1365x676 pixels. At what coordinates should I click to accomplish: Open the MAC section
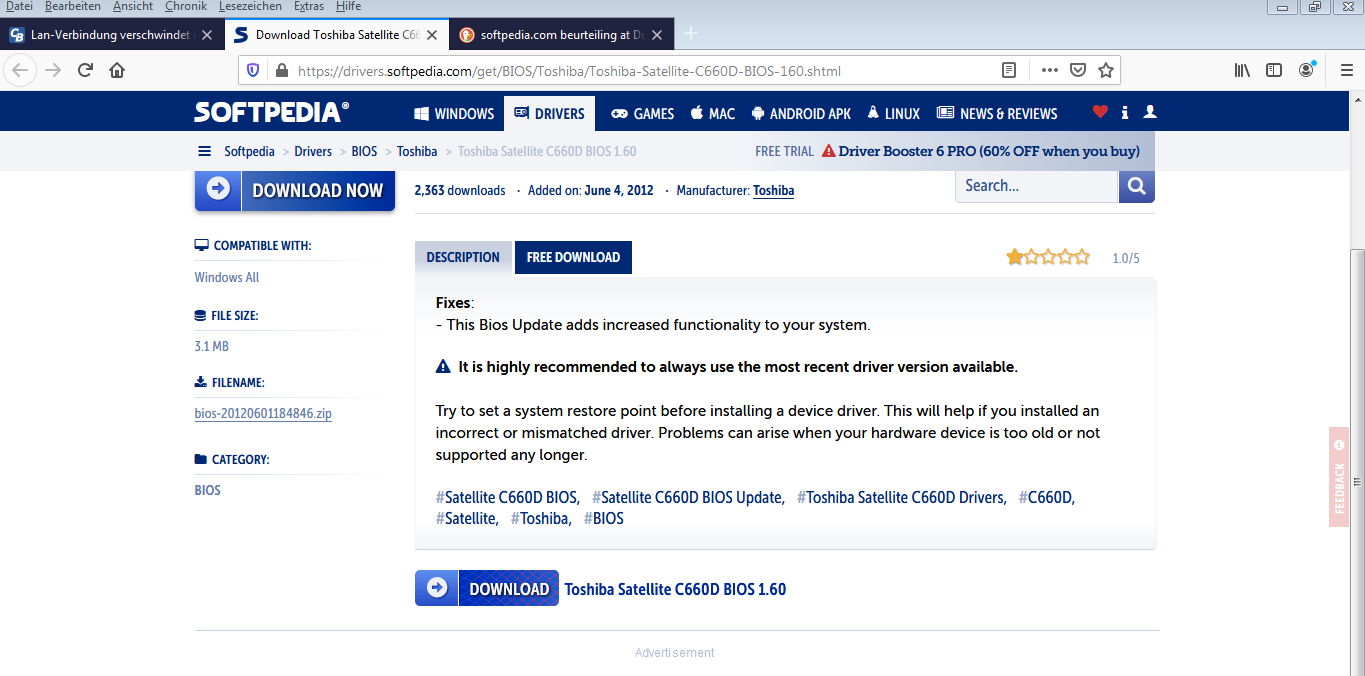tap(713, 114)
